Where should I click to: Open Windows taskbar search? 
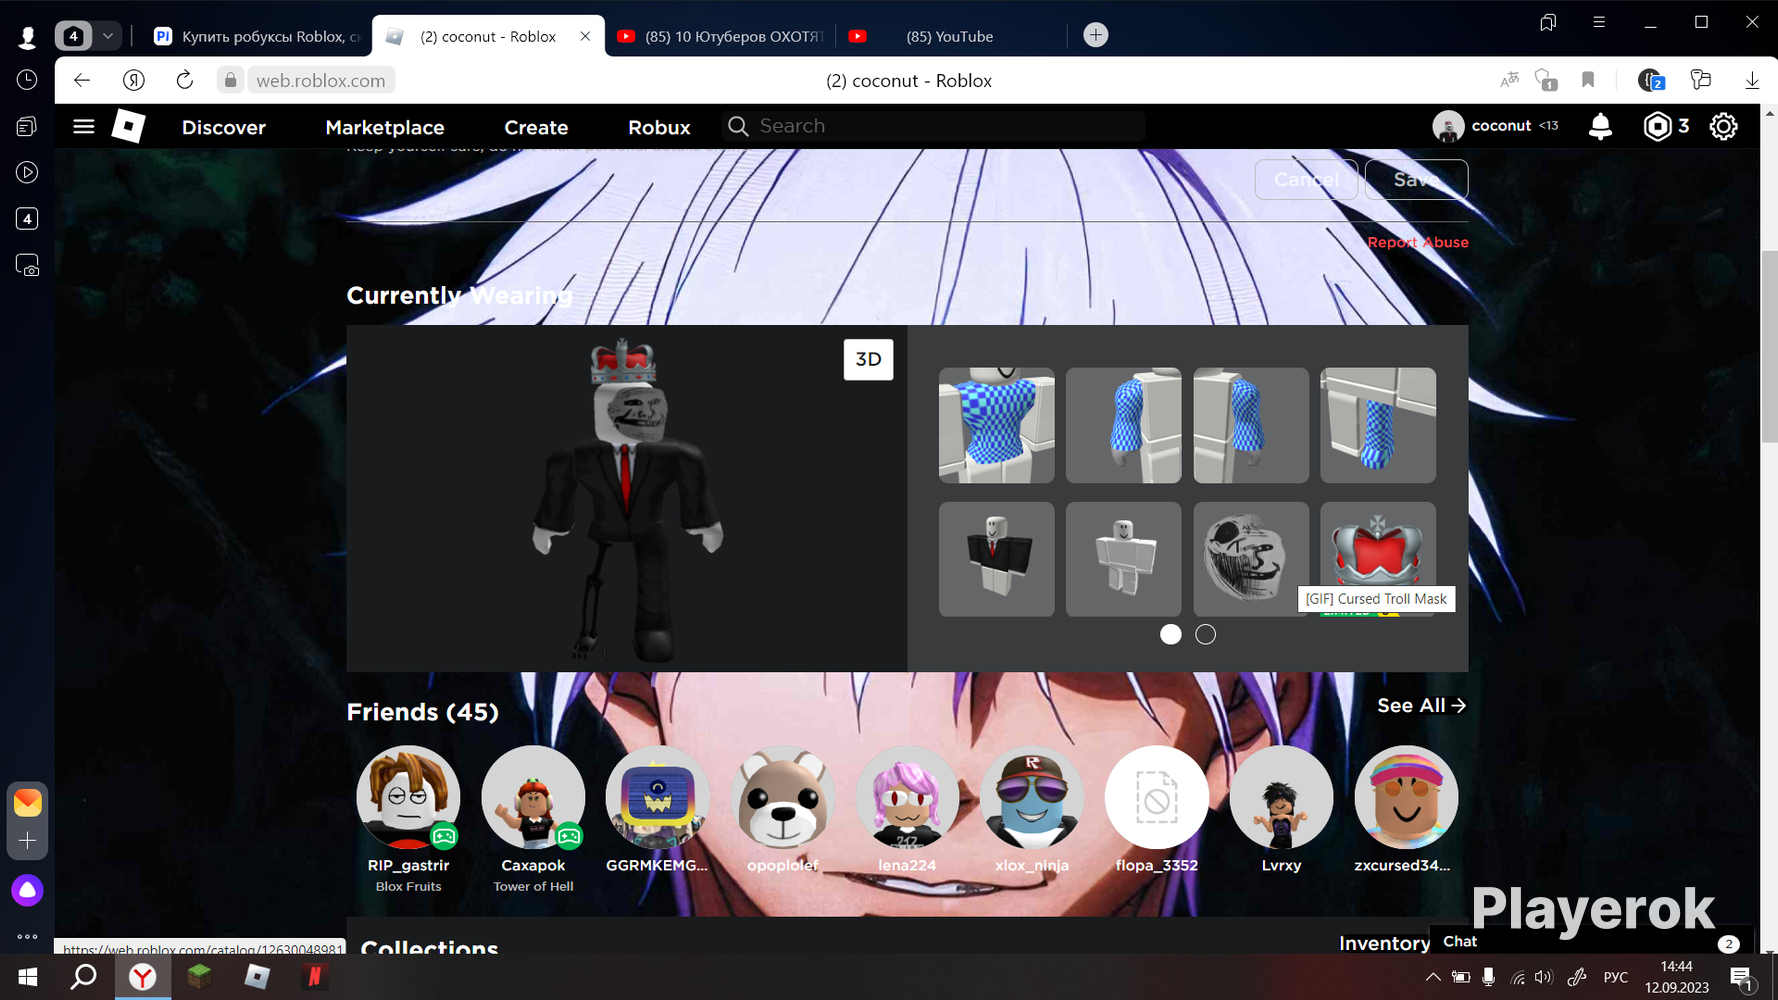pos(84,977)
